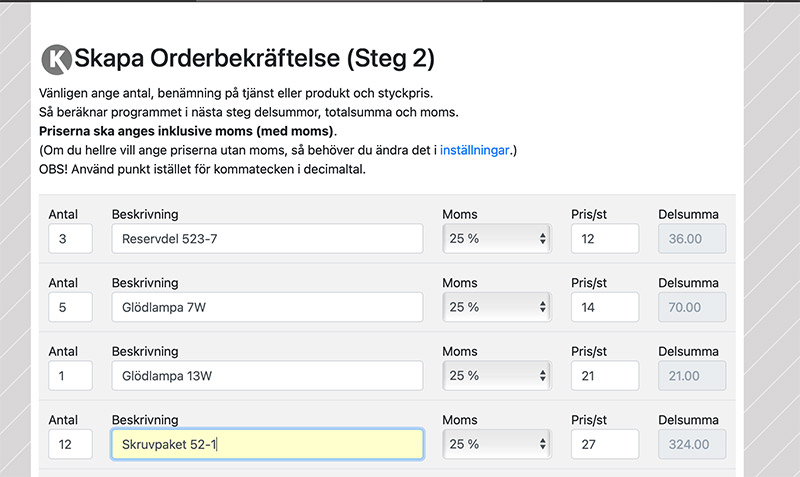Click the Antal field containing 5
The image size is (800, 477).
pos(70,307)
